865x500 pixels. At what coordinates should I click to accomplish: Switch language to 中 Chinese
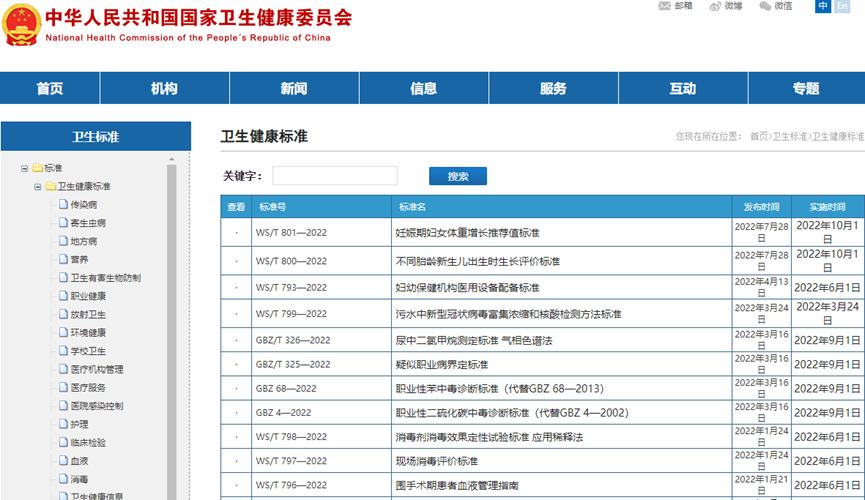coord(823,6)
